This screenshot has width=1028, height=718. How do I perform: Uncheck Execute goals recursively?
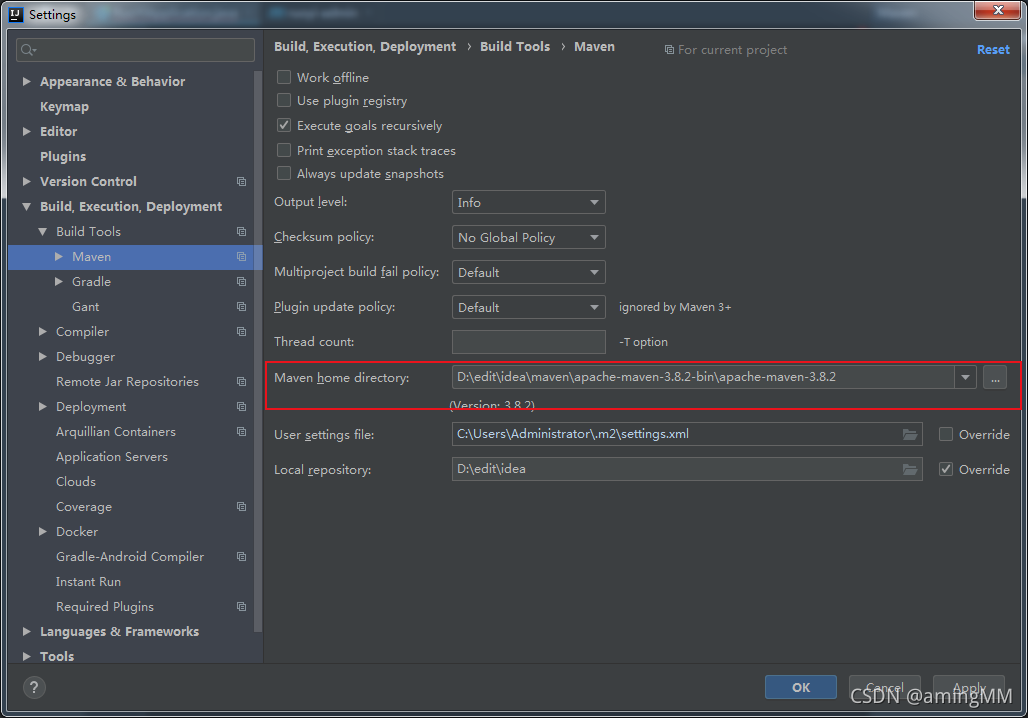pyautogui.click(x=284, y=125)
